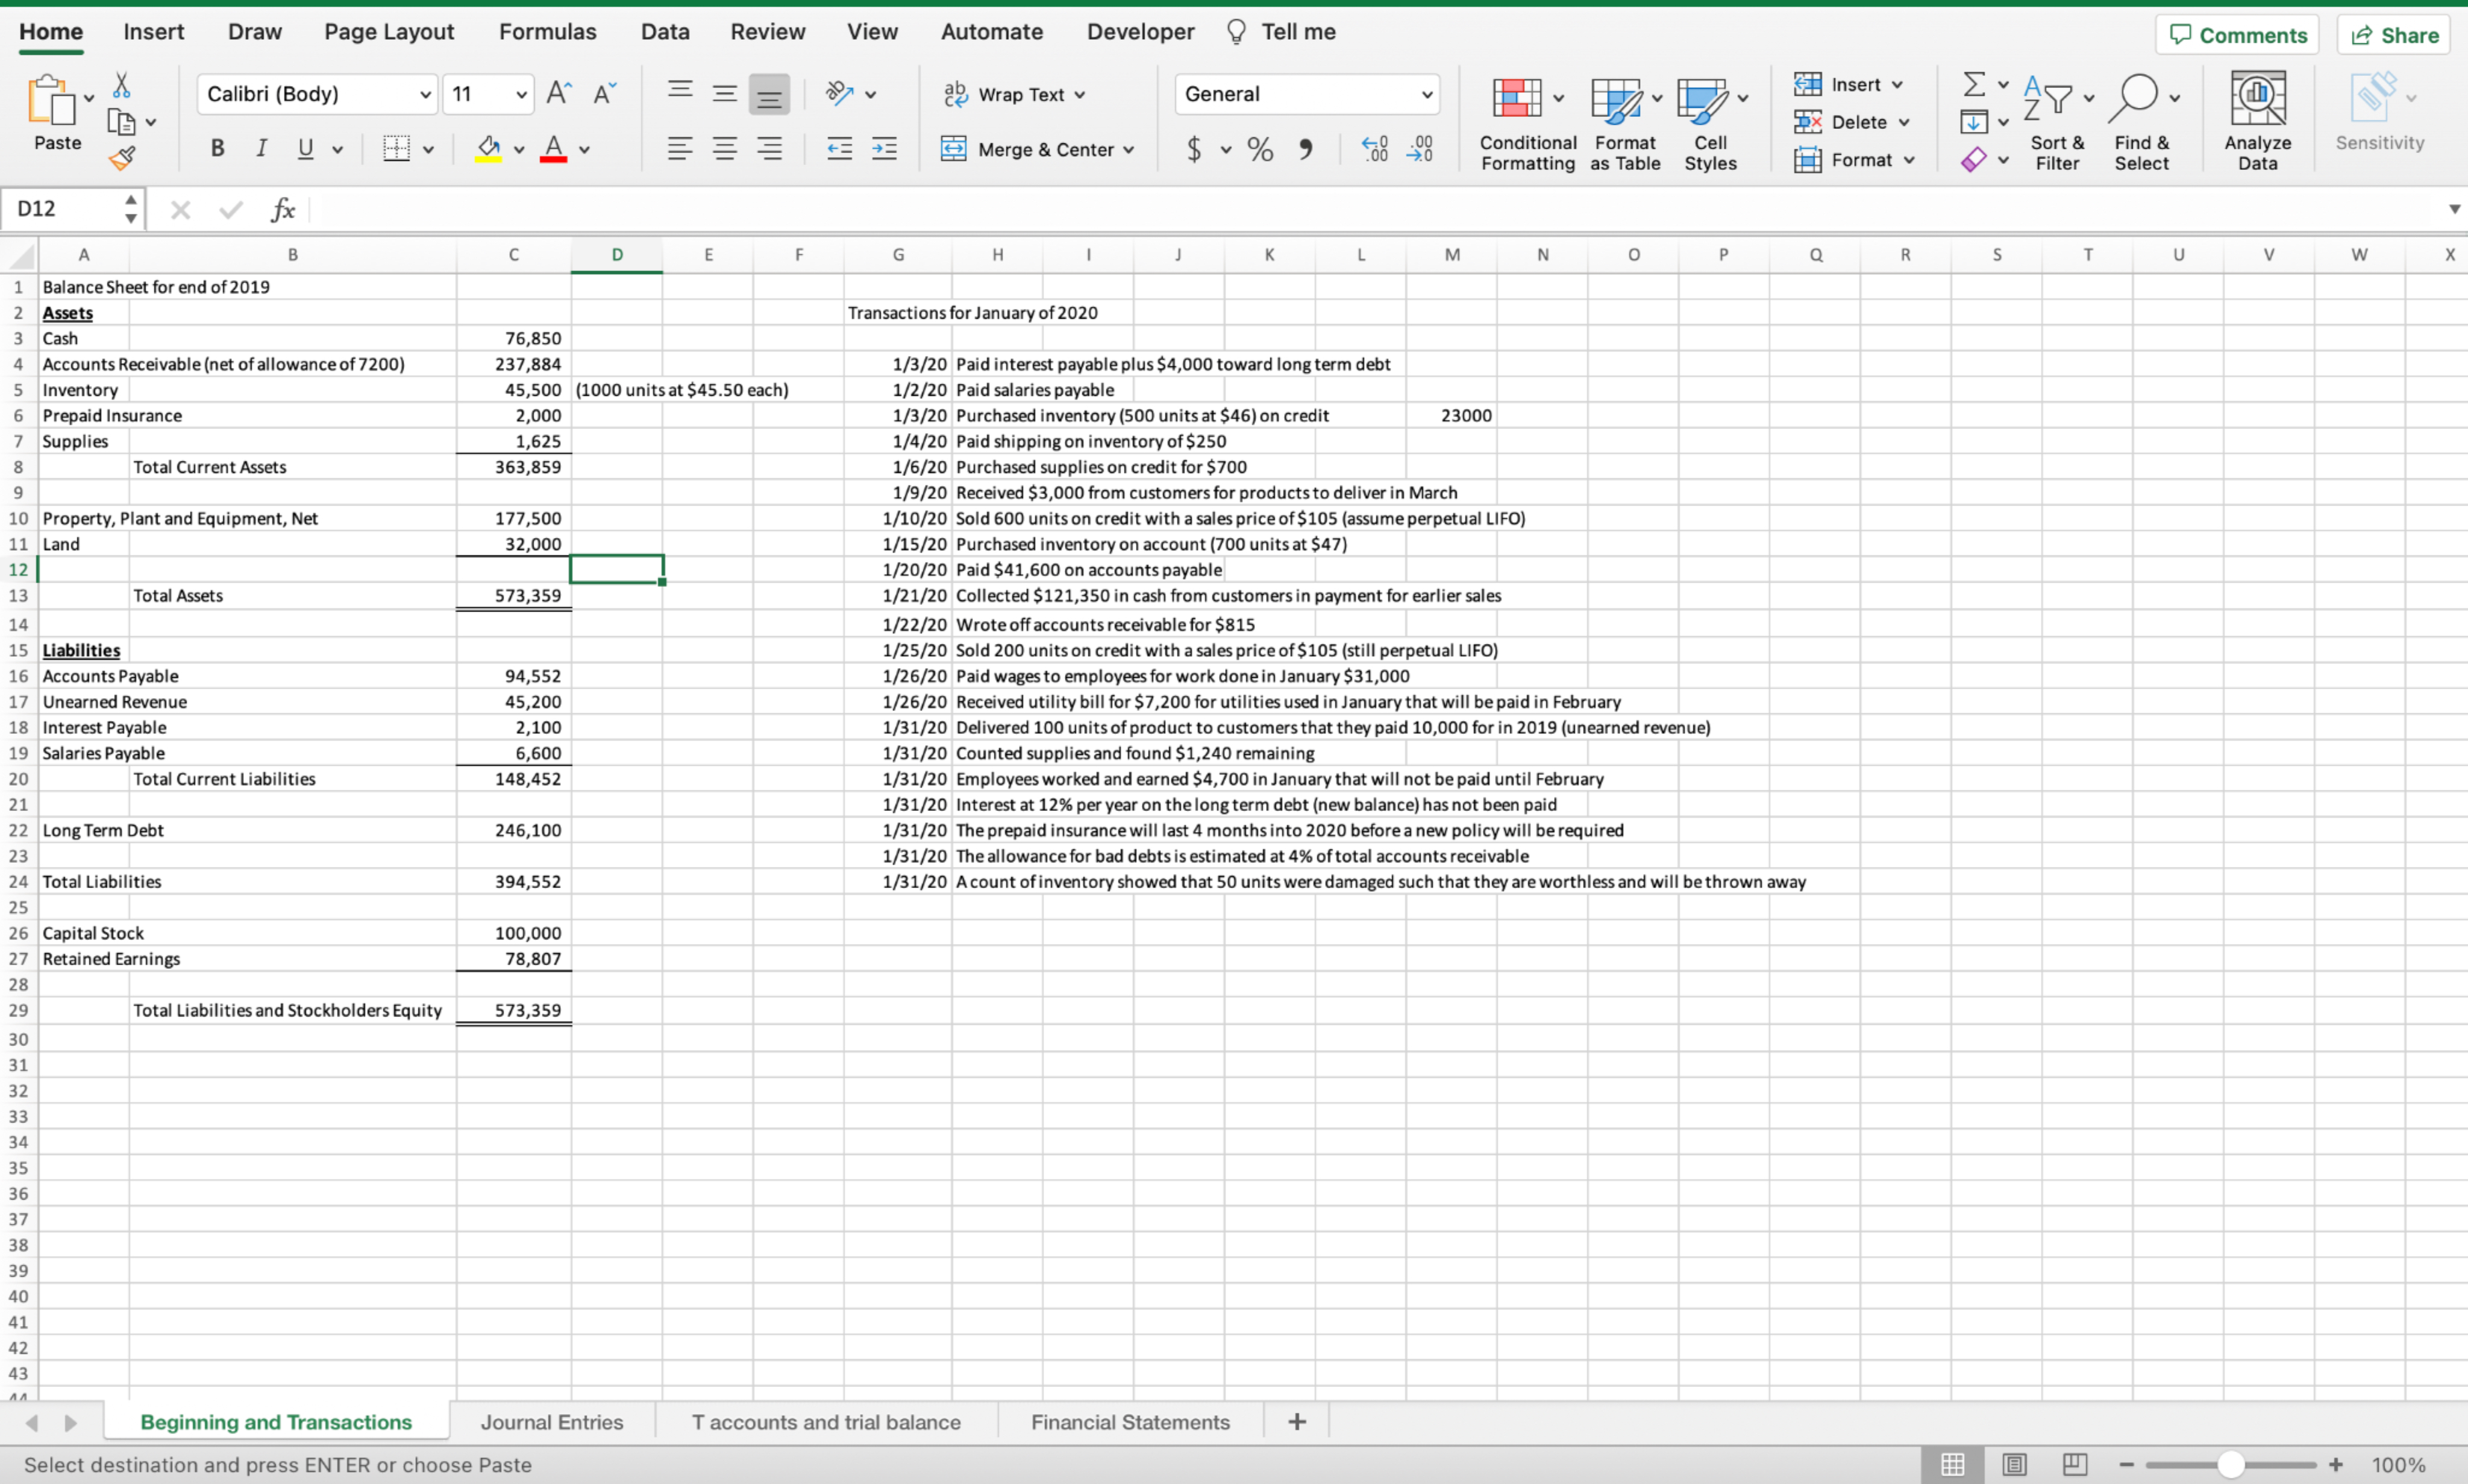Click the AutoSum sigma icon
The height and width of the screenshot is (1484, 2468).
click(x=1973, y=84)
